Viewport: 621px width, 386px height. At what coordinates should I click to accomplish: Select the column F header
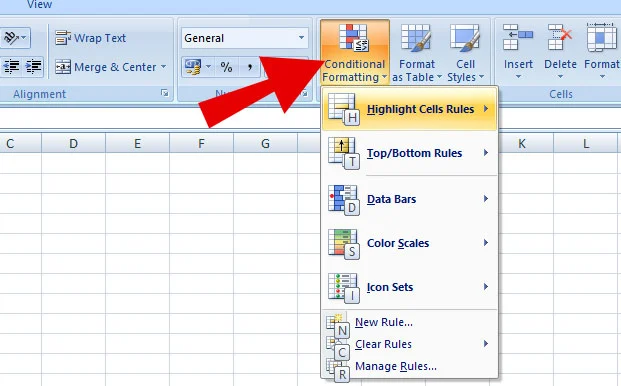(x=201, y=143)
